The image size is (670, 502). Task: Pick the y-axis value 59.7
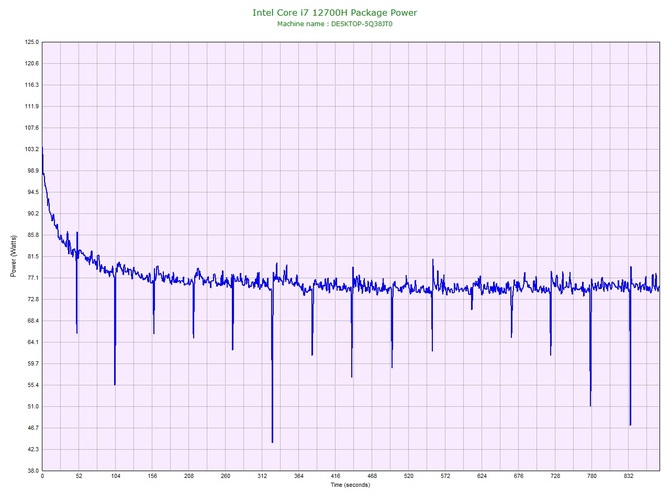34,364
